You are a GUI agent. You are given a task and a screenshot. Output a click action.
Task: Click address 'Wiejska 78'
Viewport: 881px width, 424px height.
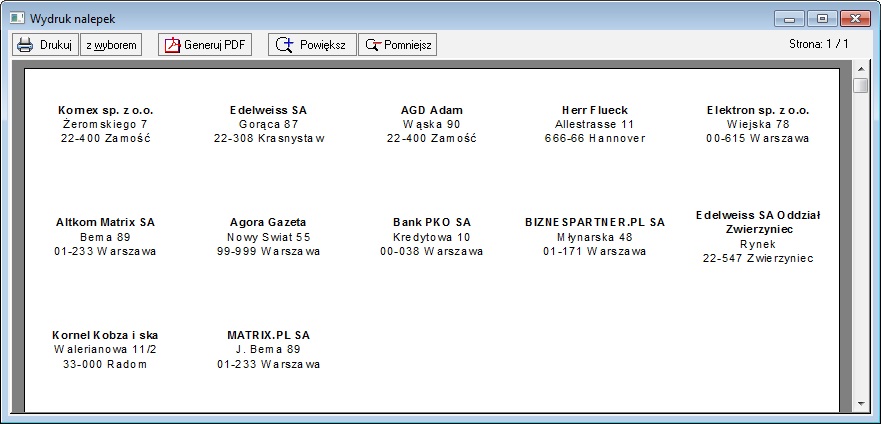pos(757,124)
